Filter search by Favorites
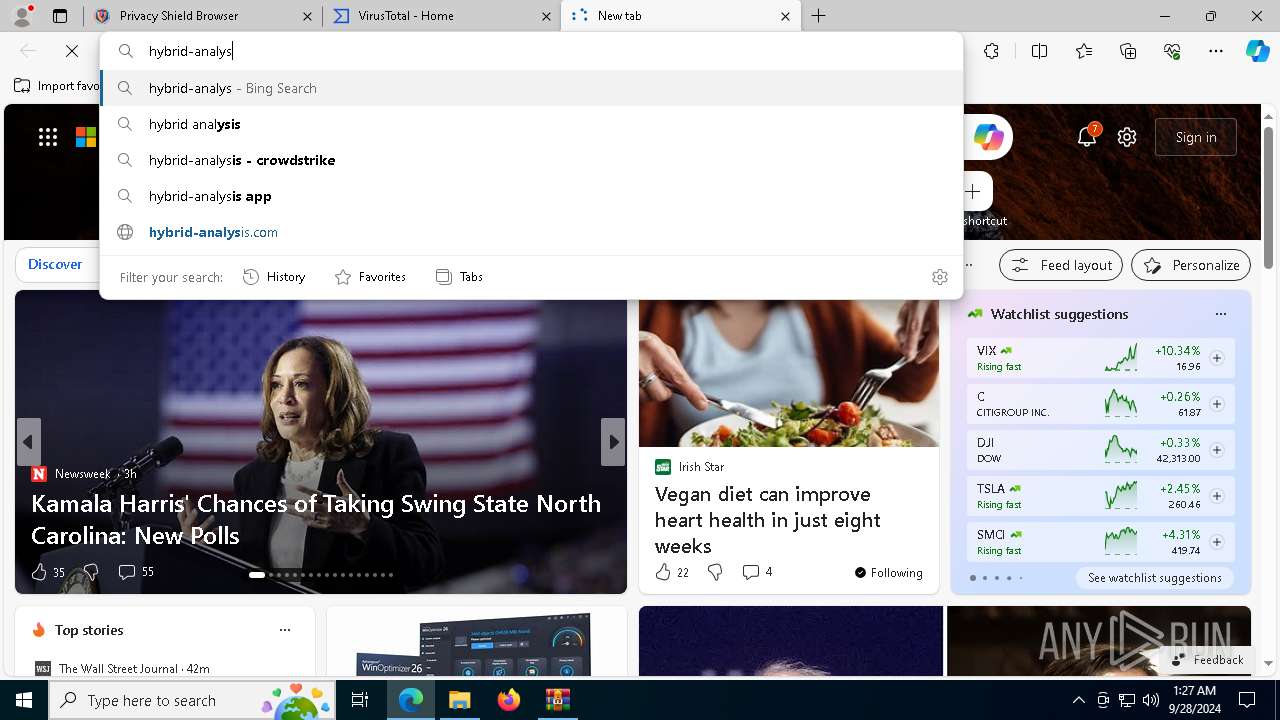This screenshot has width=1280, height=720. (x=370, y=277)
